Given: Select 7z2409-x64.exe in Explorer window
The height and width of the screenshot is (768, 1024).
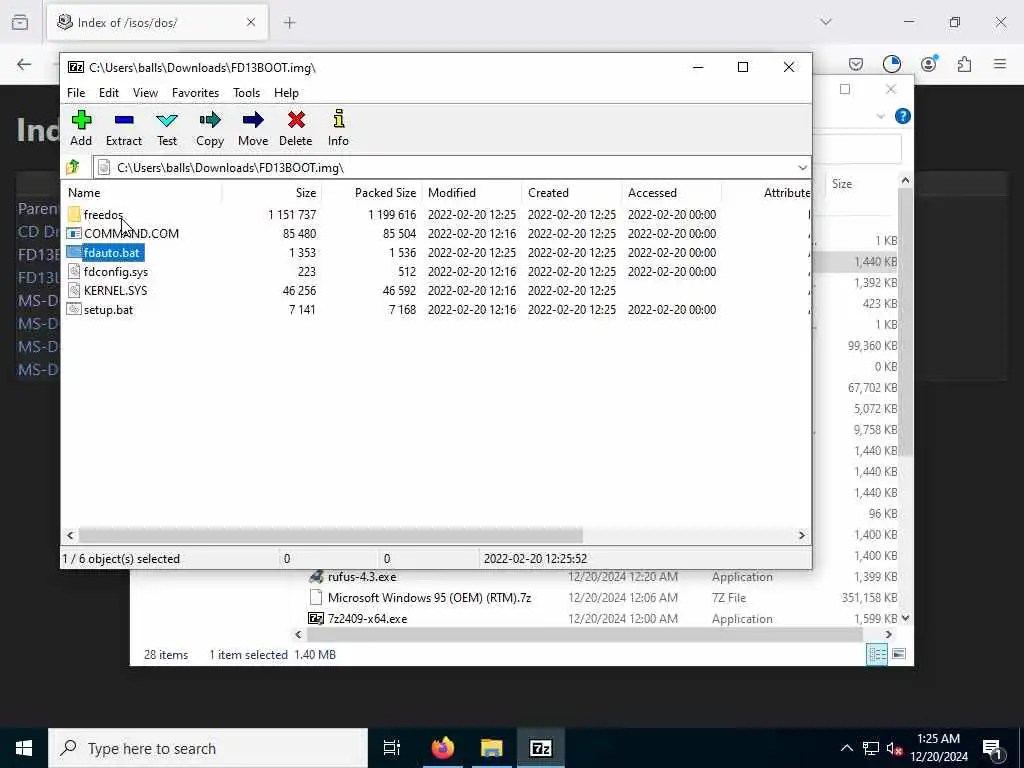Looking at the screenshot, I should pyautogui.click(x=367, y=618).
